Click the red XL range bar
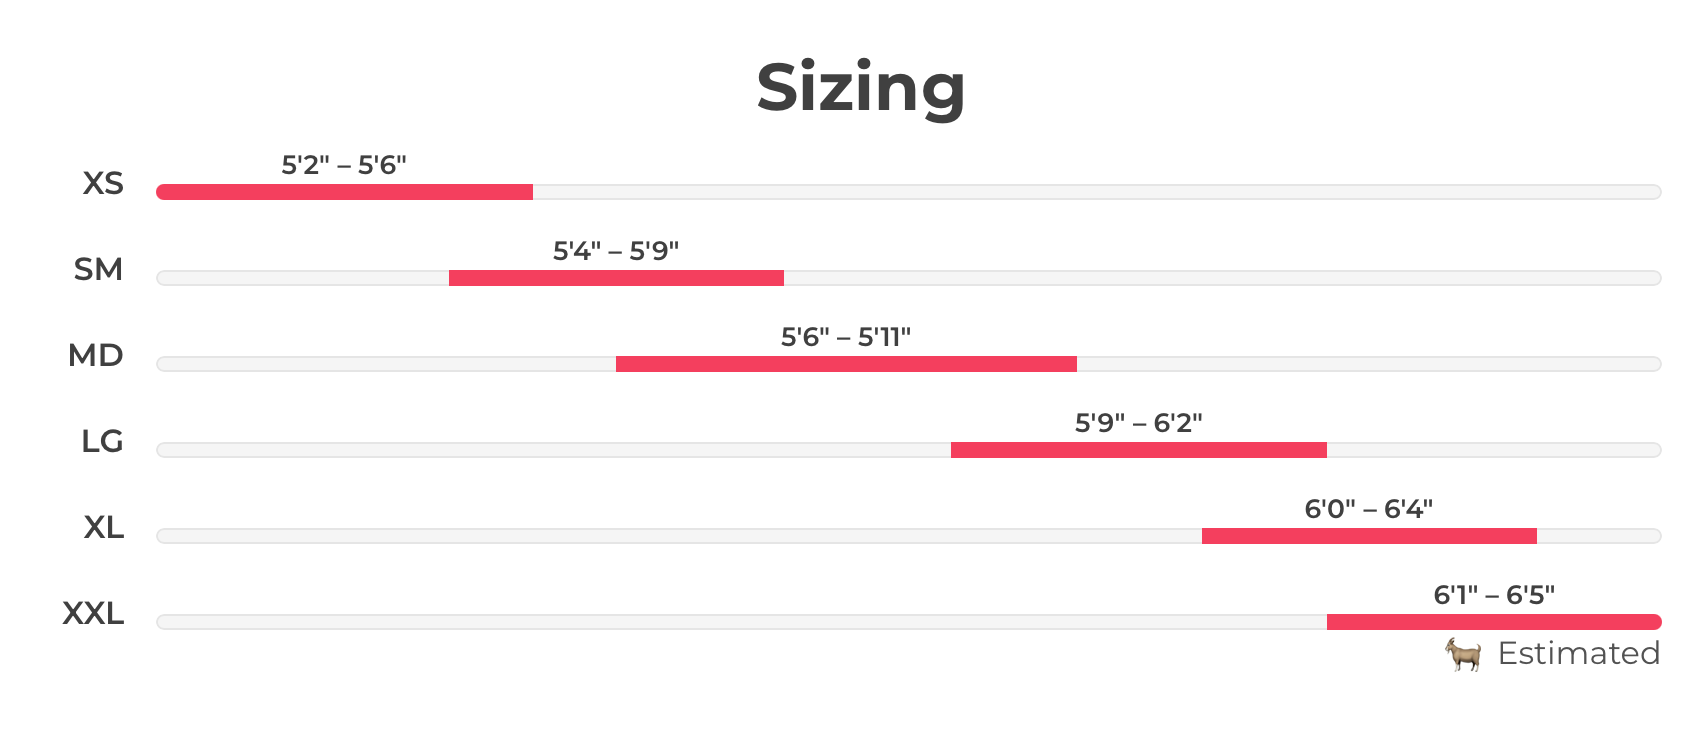1704x742 pixels. (1369, 536)
